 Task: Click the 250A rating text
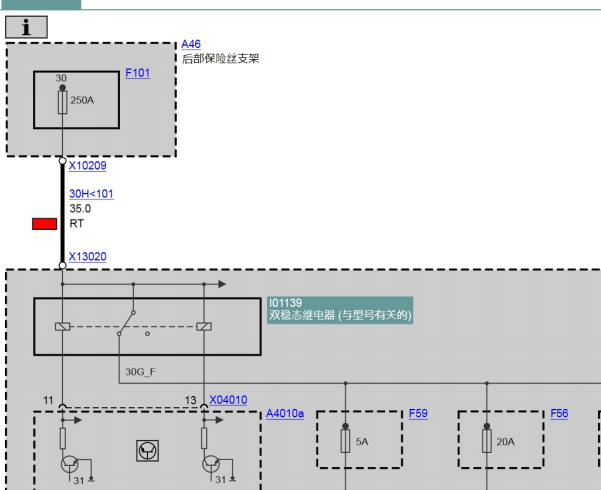coord(82,100)
